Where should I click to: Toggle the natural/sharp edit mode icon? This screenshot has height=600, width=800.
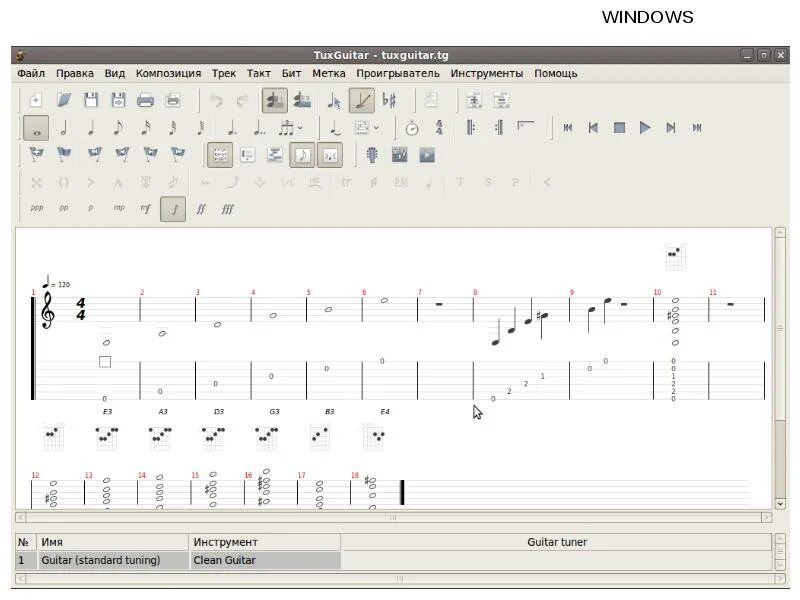[362, 100]
